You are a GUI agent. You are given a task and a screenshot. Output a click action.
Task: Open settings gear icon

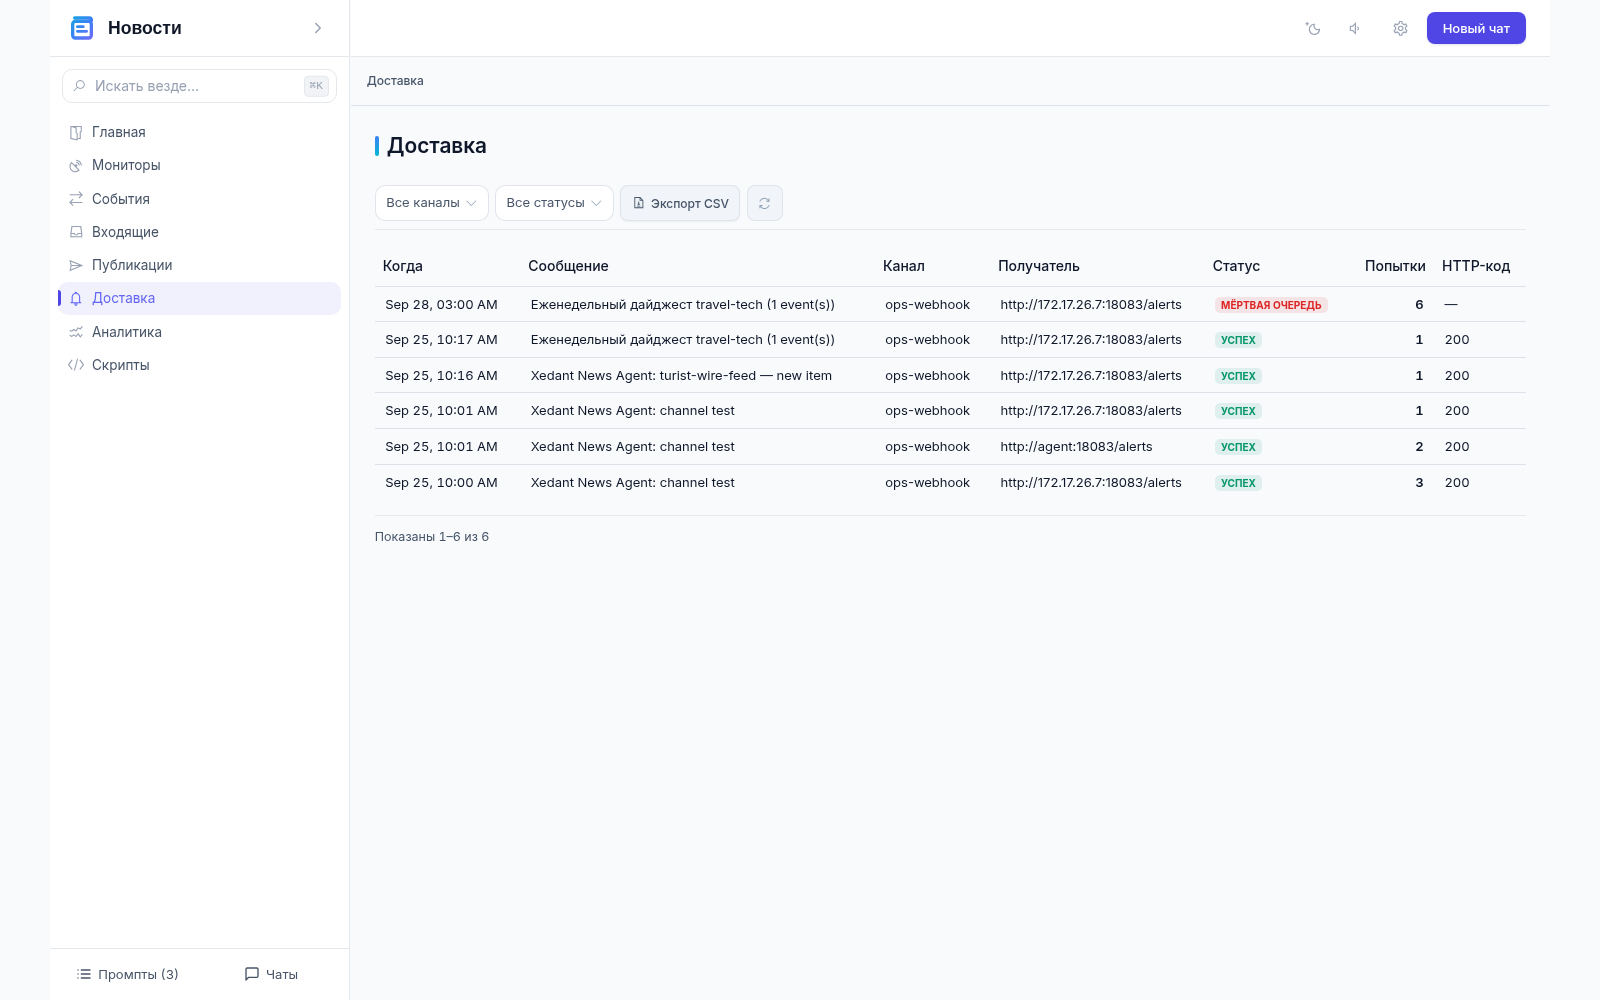coord(1400,29)
